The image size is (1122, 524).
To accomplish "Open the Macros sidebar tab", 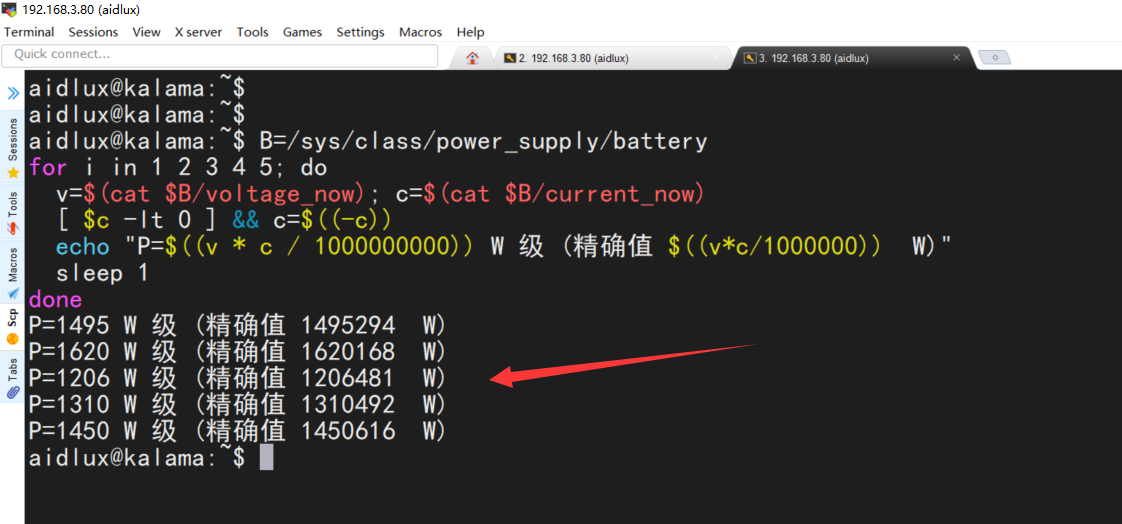I will pyautogui.click(x=12, y=272).
